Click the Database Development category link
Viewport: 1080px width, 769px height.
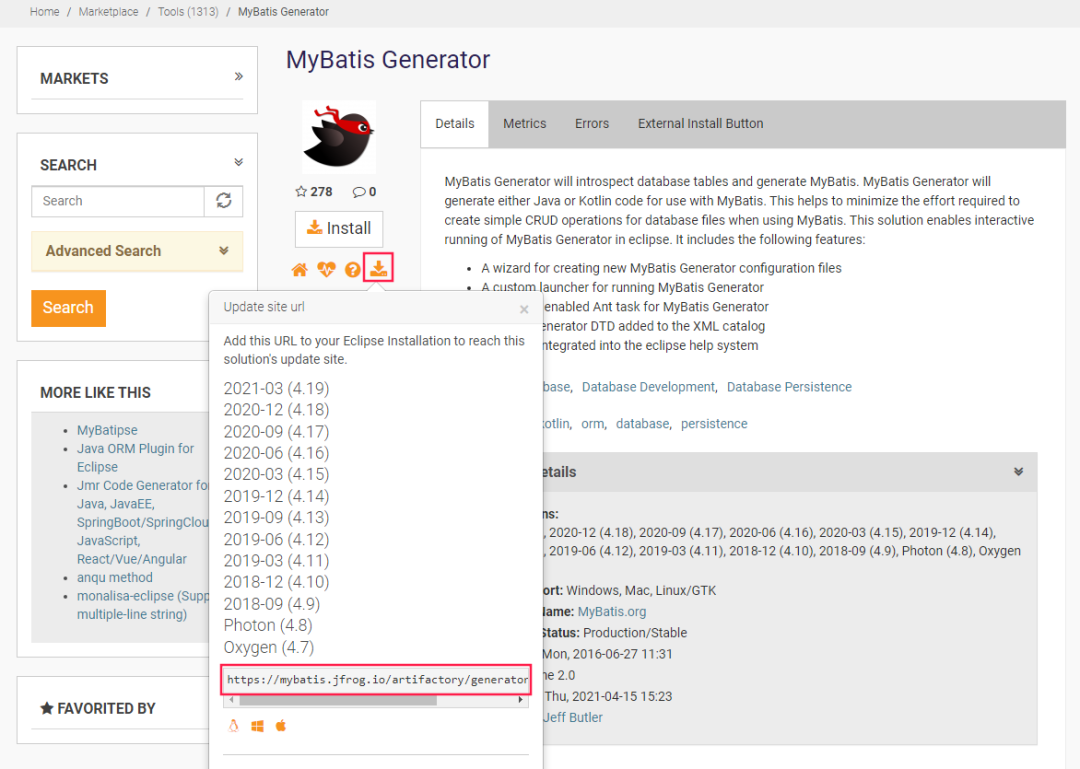[648, 387]
